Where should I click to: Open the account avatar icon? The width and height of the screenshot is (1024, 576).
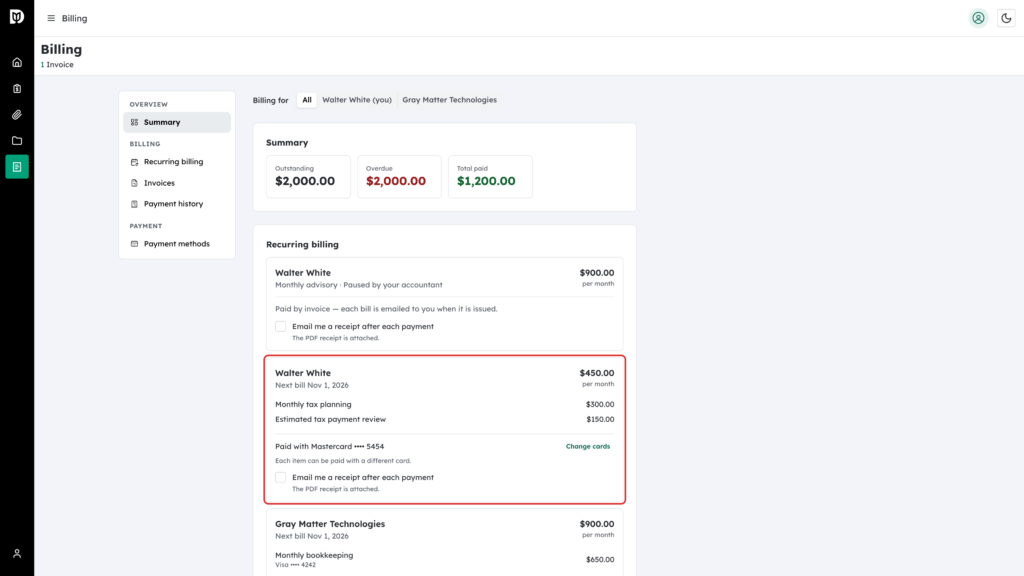pos(978,18)
